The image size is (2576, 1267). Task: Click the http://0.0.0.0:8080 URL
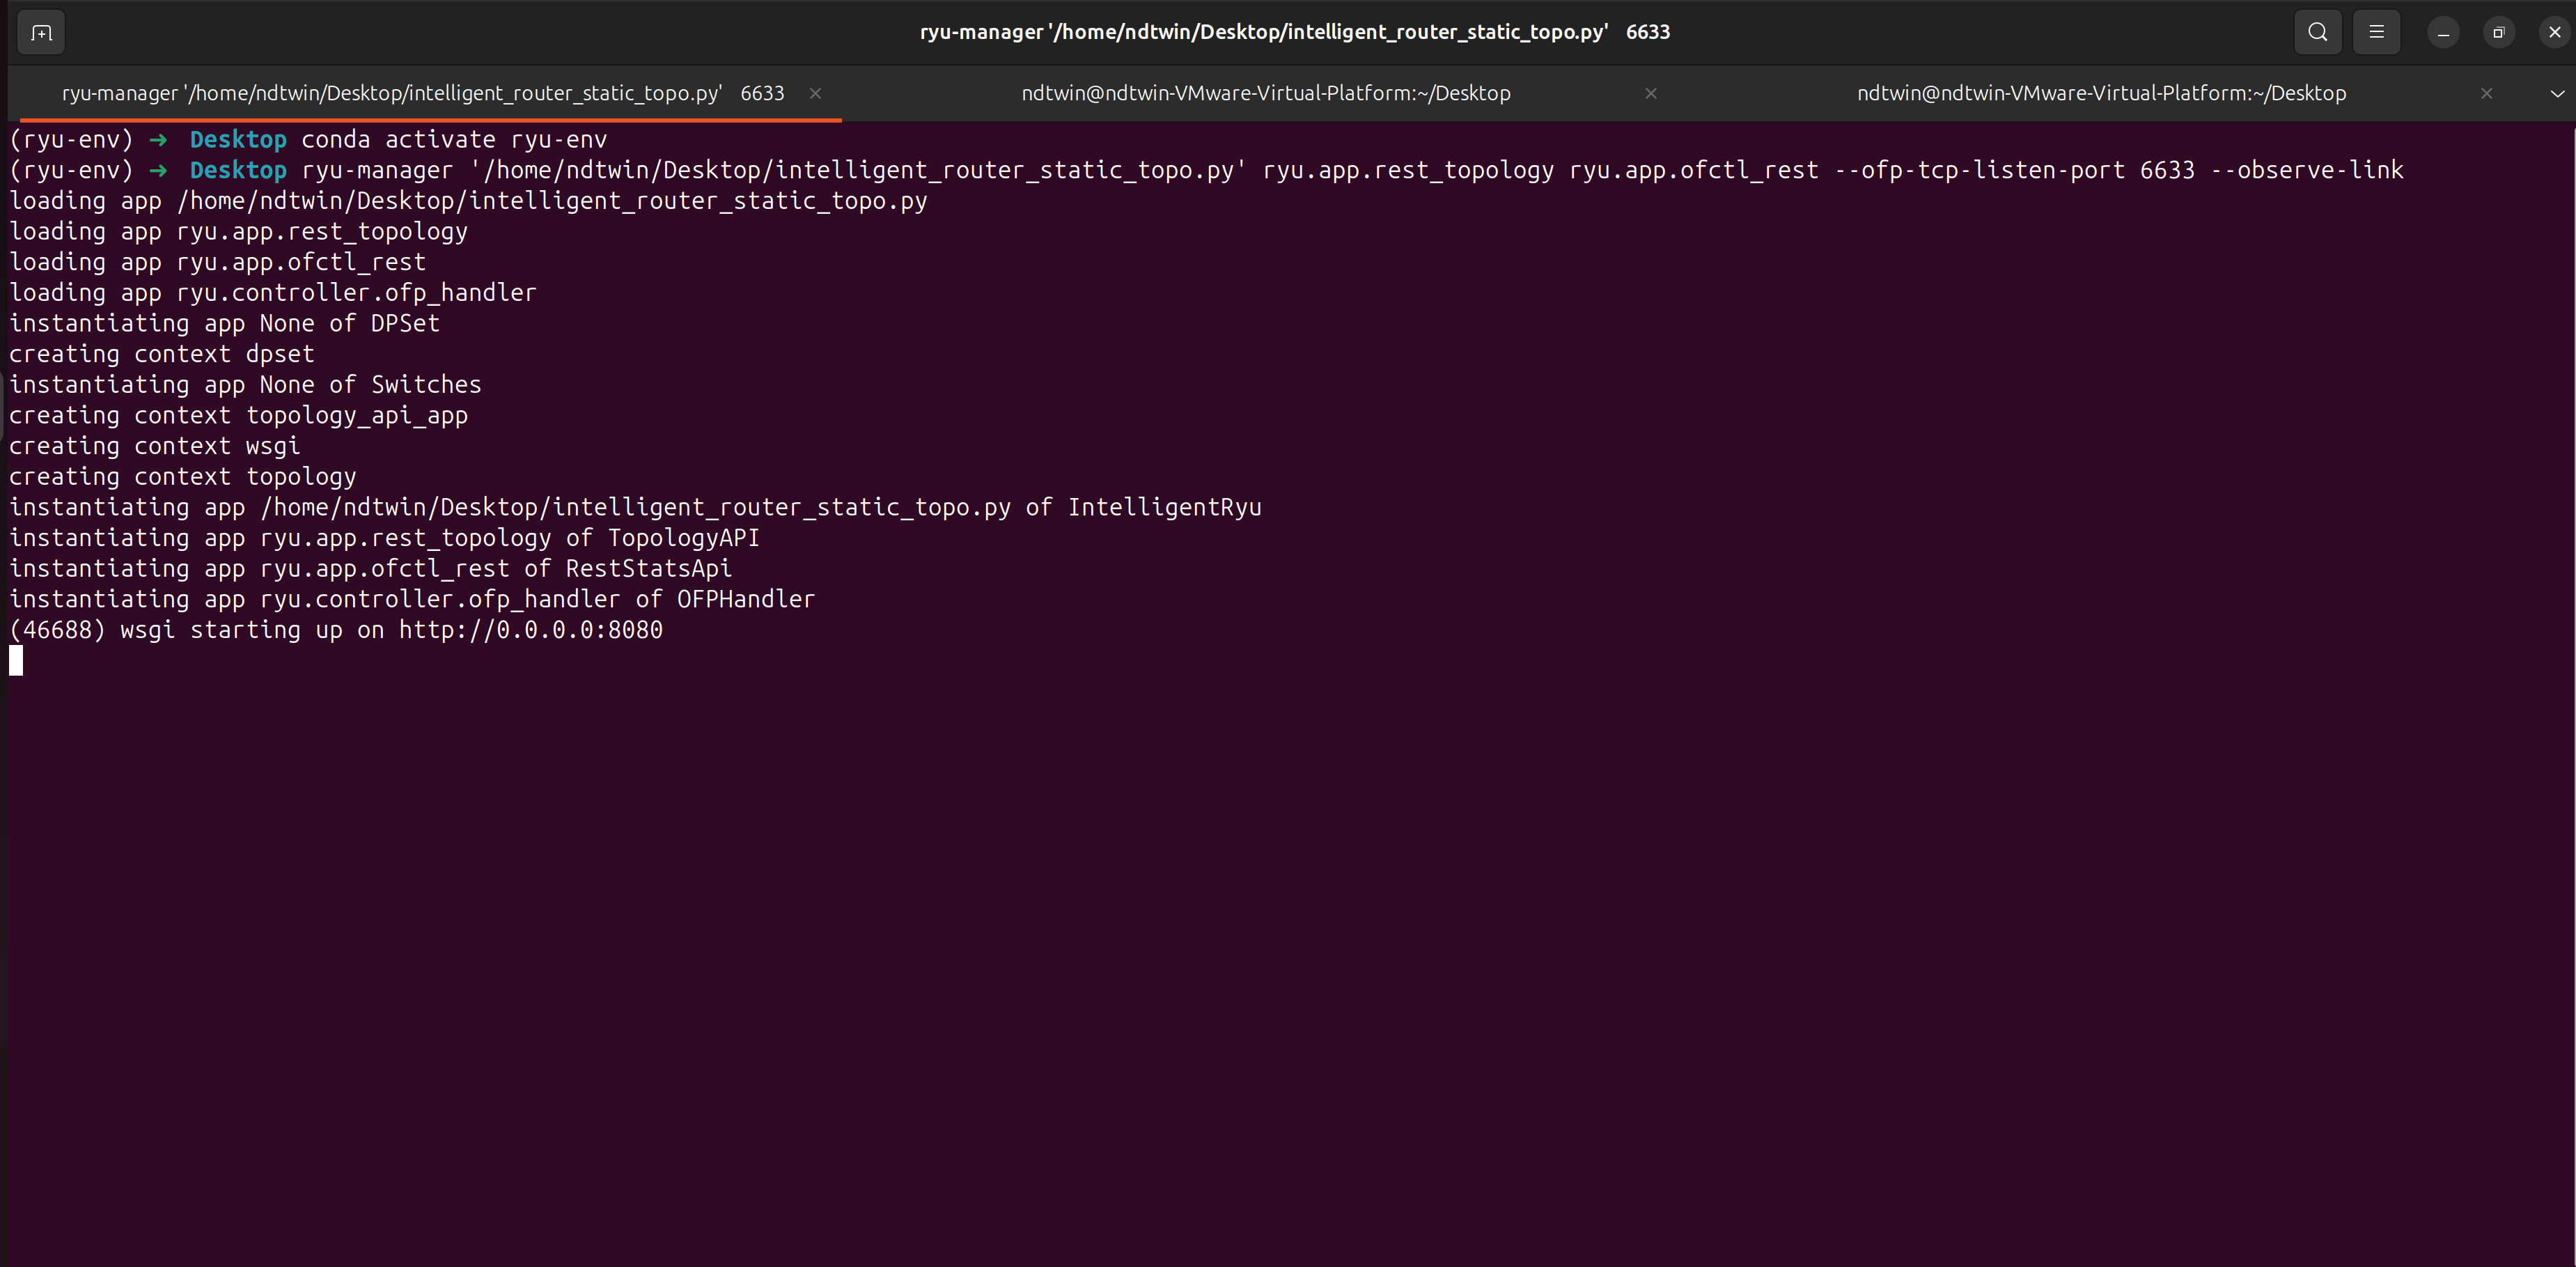530,630
